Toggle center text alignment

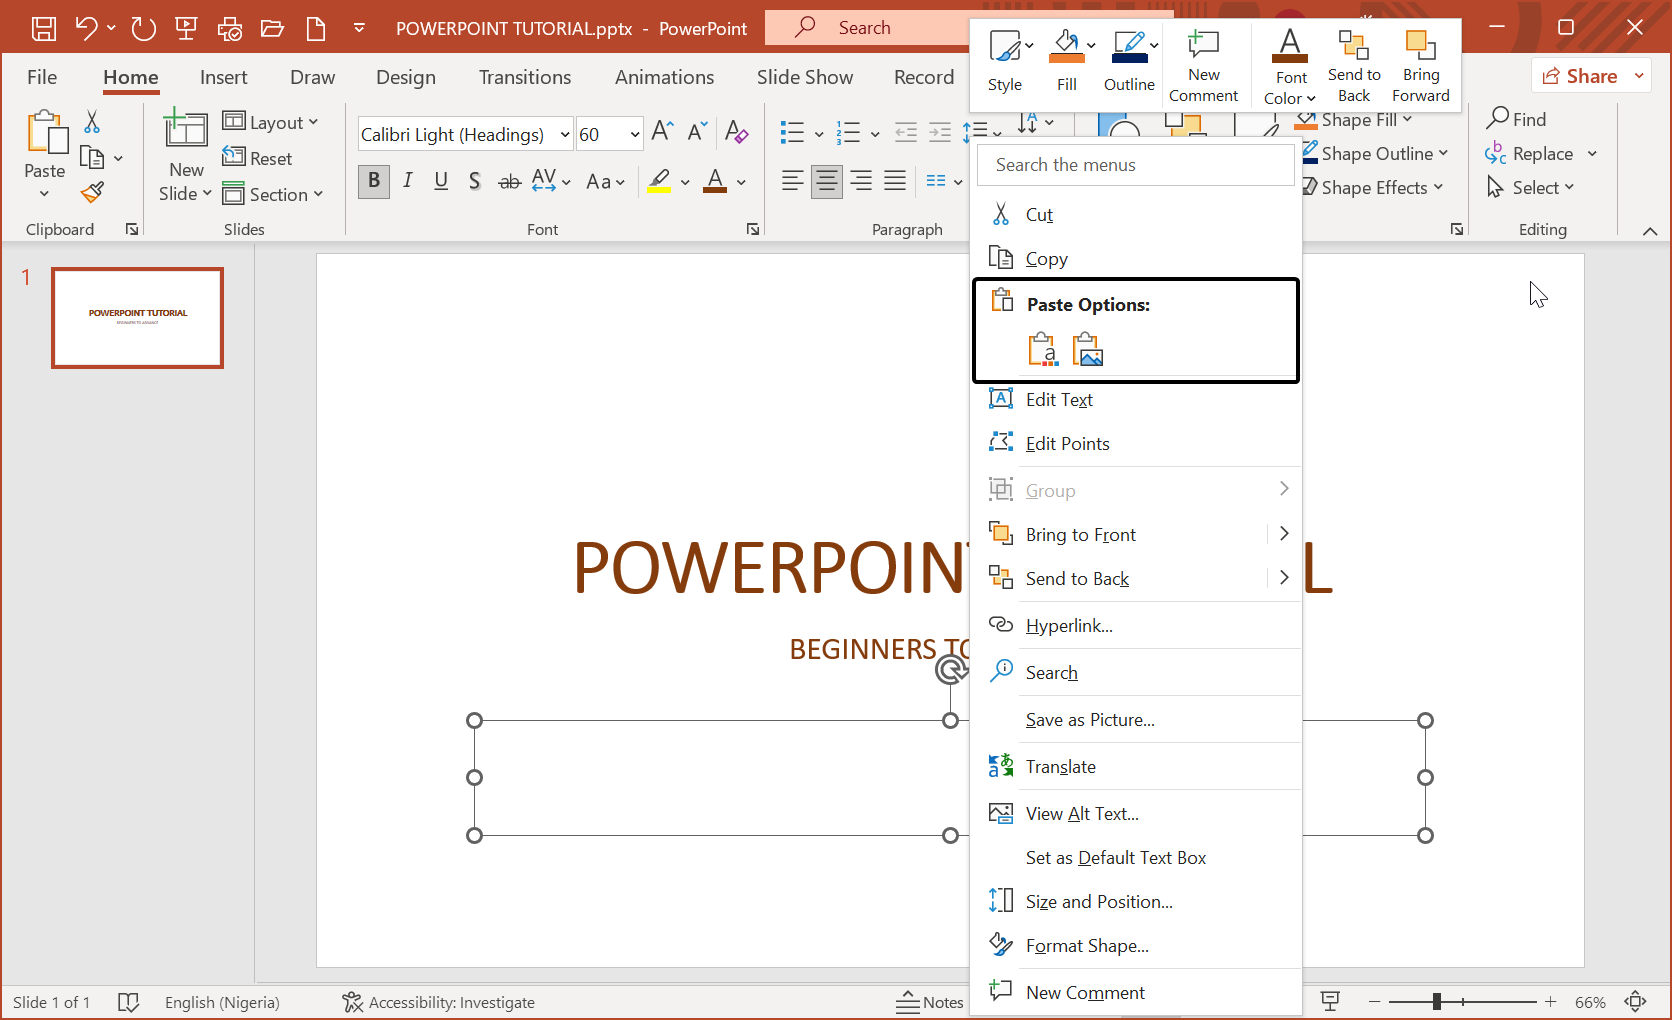[x=826, y=181]
